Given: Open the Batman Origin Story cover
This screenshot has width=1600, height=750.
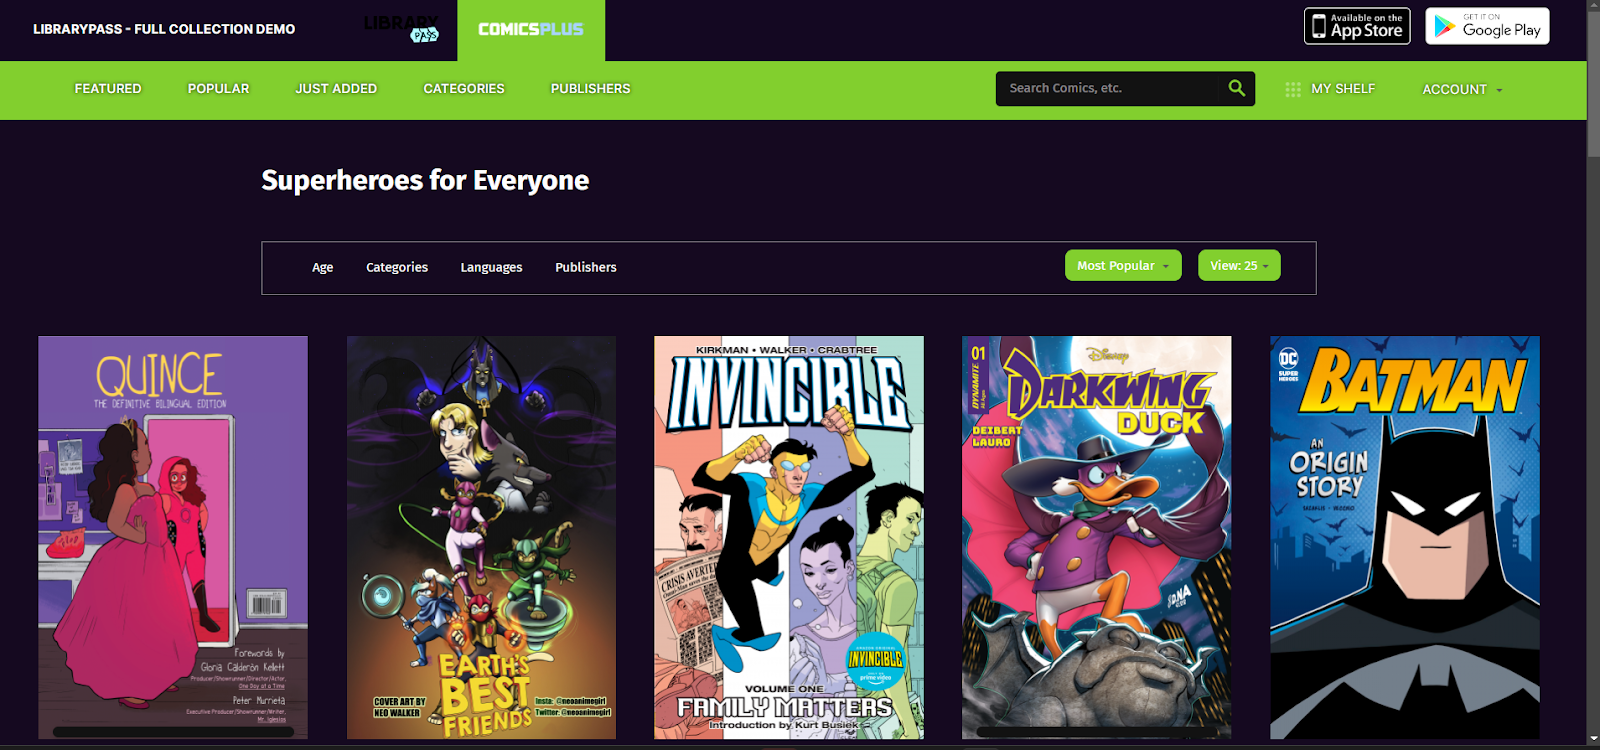Looking at the screenshot, I should coord(1404,537).
